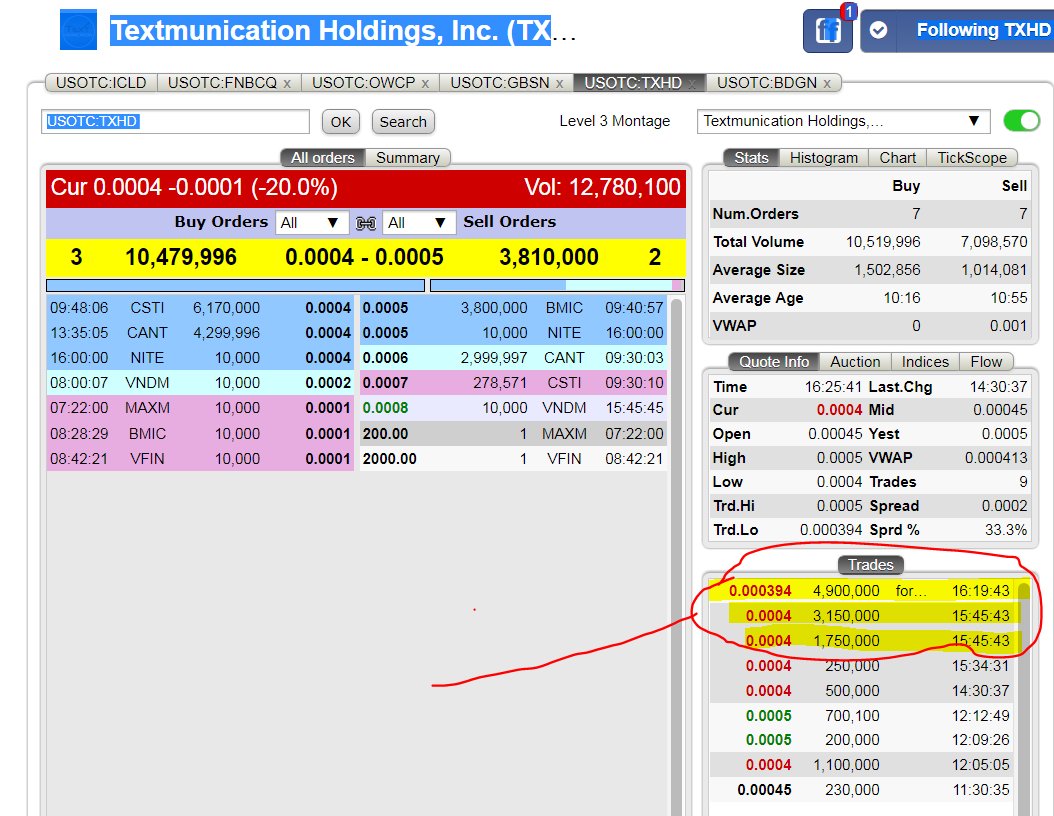Select the BMIC buy order at 08:28:29
Image resolution: width=1054 pixels, height=816 pixels.
tap(200, 434)
